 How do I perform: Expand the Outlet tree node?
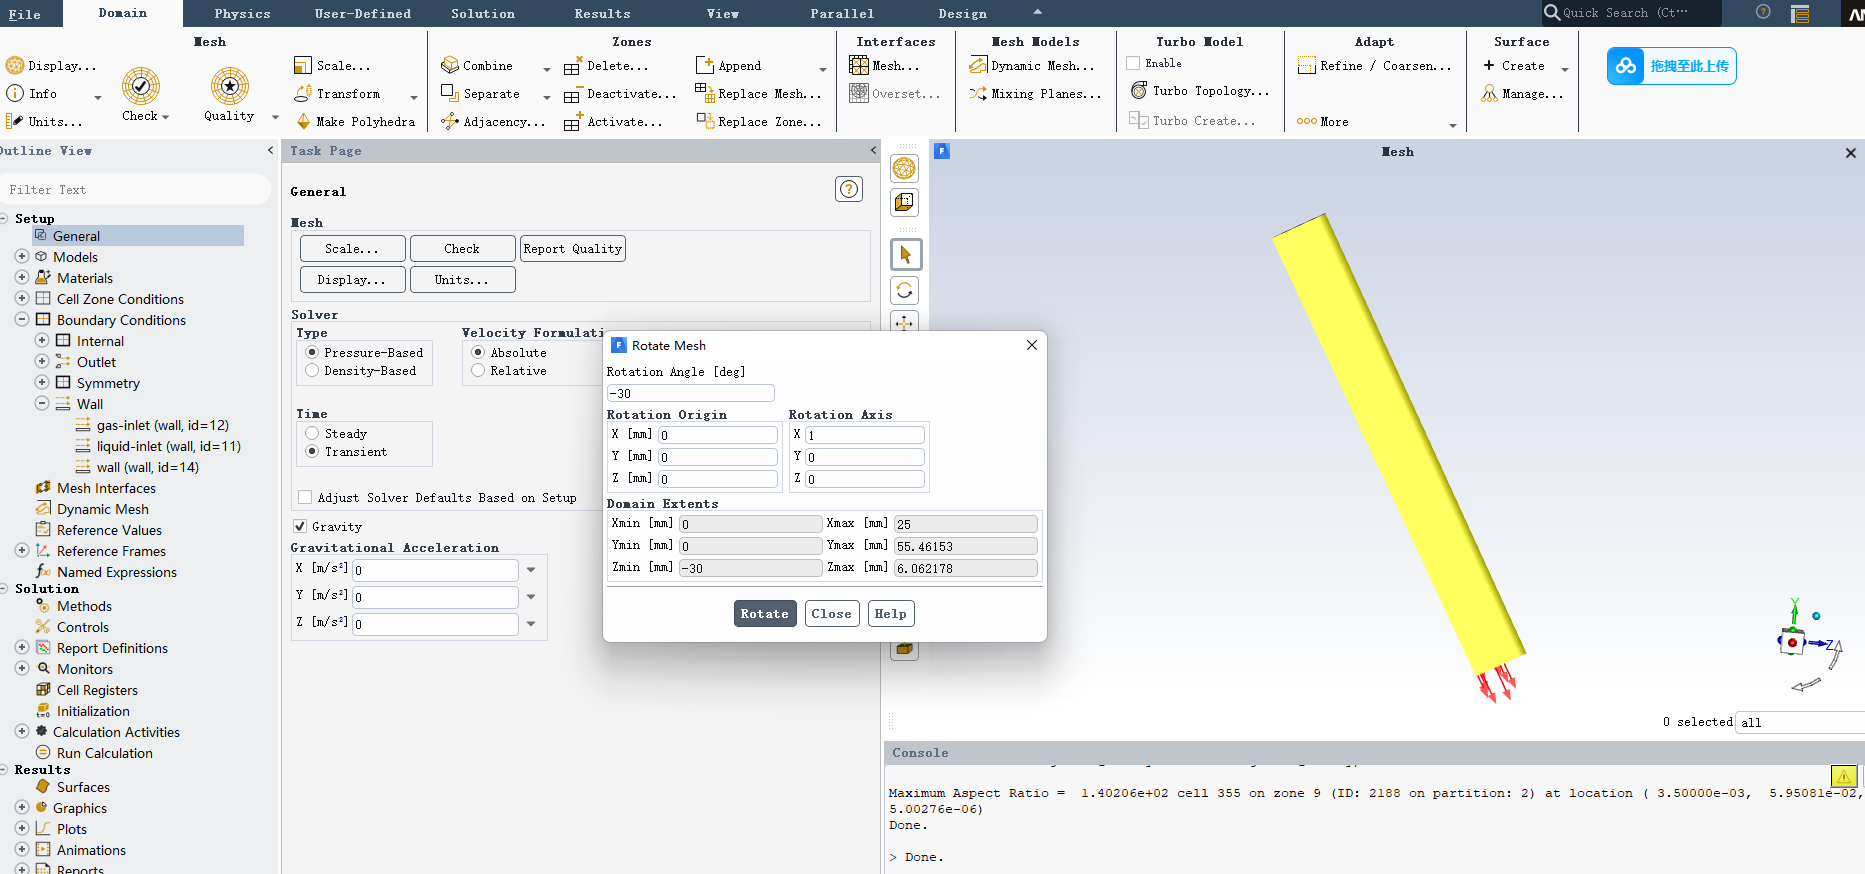tap(42, 361)
